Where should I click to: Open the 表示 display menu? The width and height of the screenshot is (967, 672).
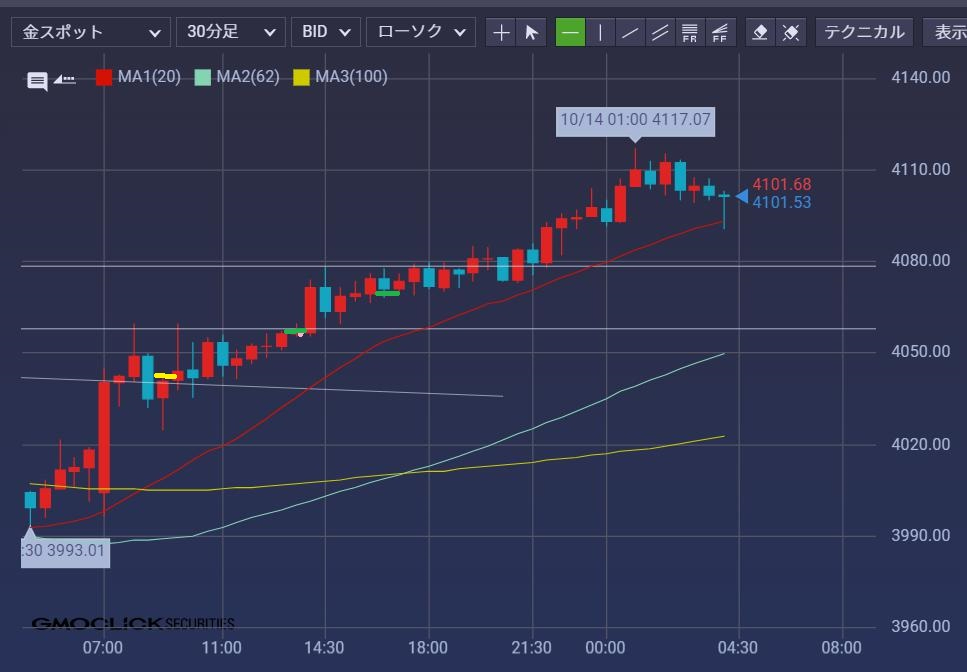[x=947, y=32]
